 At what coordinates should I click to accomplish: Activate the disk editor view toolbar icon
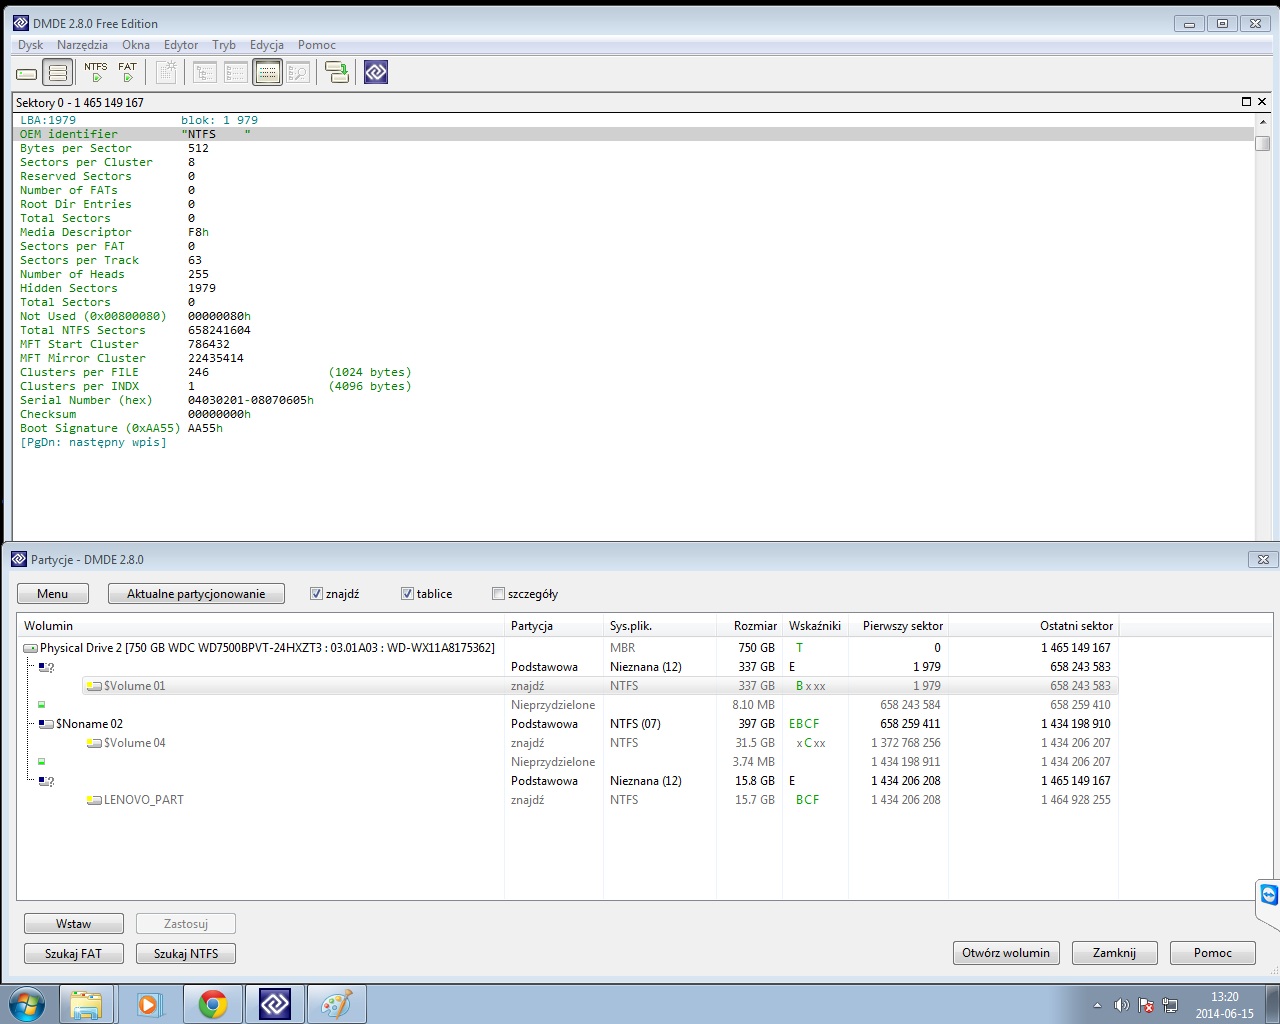tap(267, 72)
